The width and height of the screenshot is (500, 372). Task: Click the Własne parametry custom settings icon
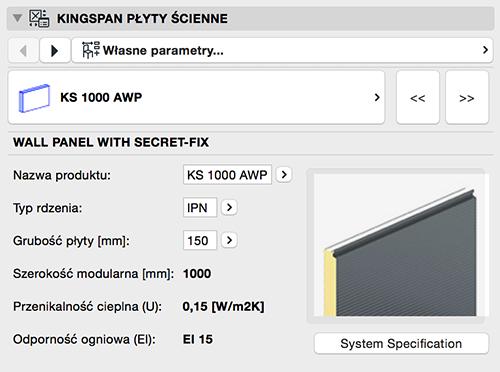(91, 50)
